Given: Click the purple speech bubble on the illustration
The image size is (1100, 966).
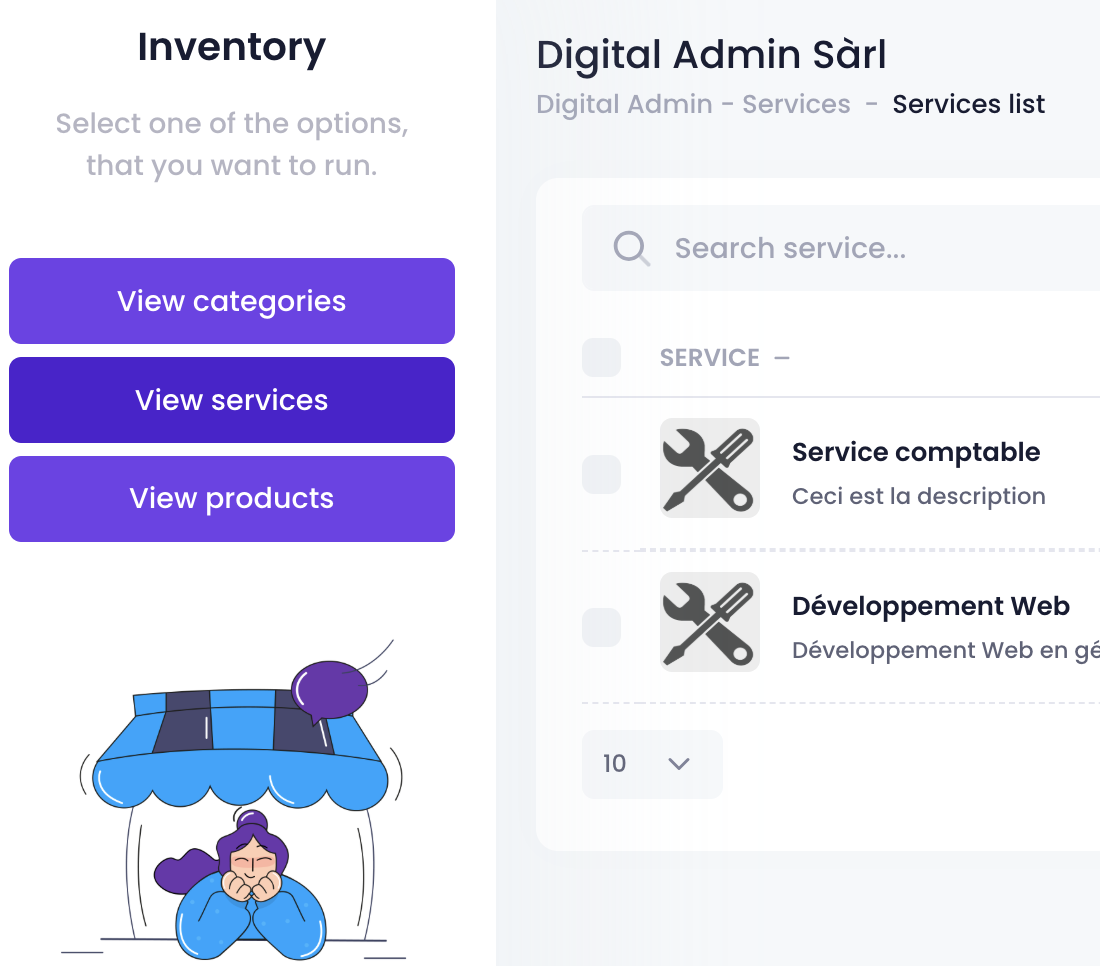Looking at the screenshot, I should [x=330, y=691].
